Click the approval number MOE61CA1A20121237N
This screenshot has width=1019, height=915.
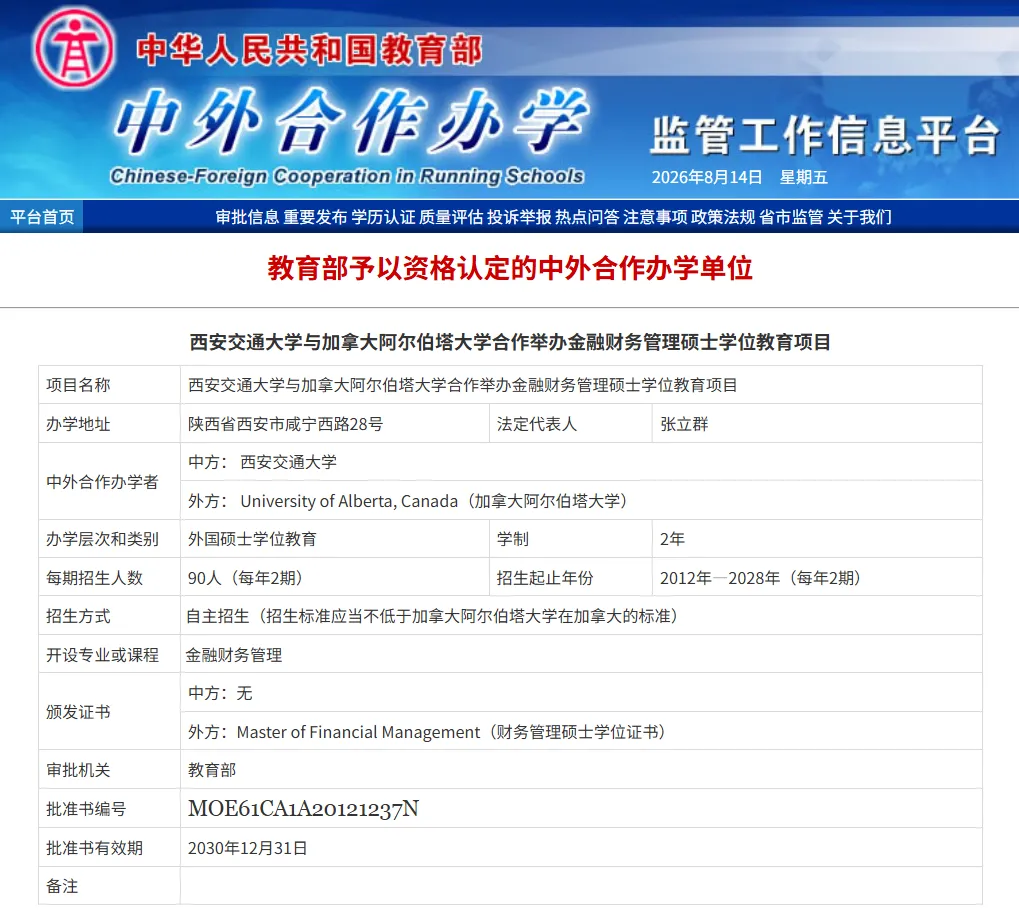pos(303,808)
